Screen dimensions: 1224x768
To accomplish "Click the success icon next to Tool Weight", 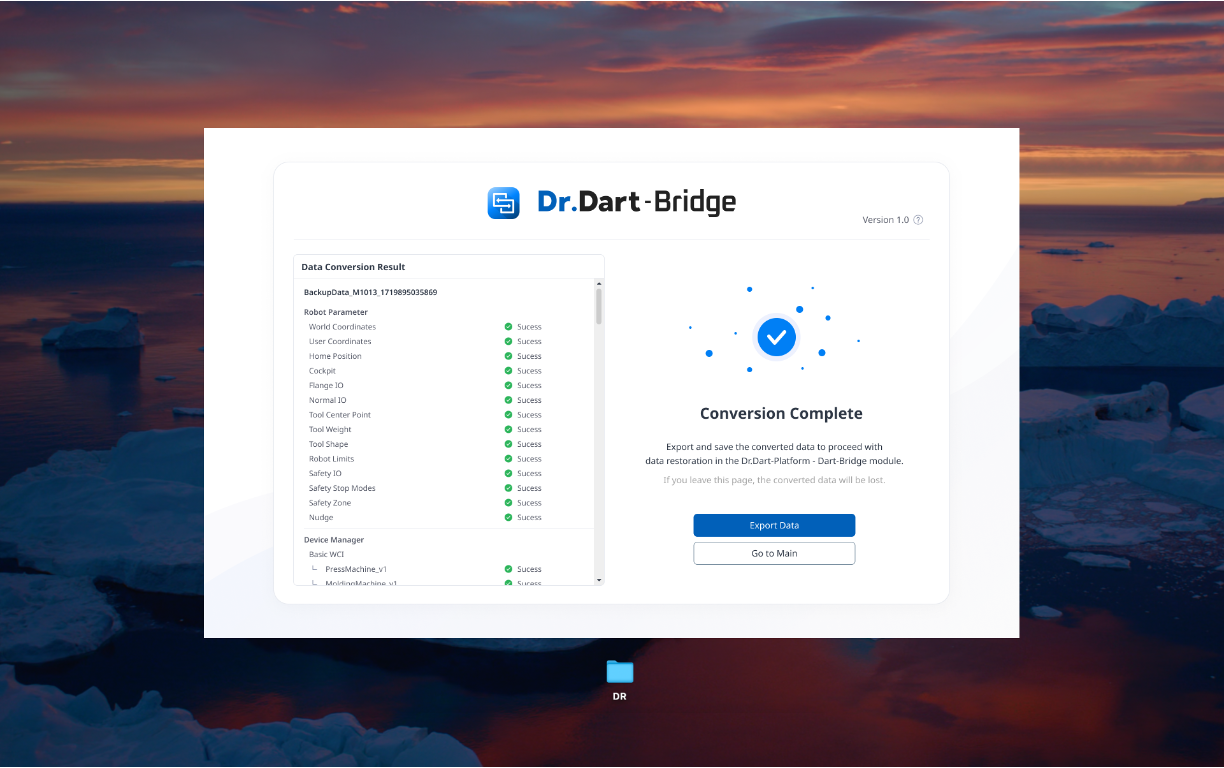I will coord(508,430).
